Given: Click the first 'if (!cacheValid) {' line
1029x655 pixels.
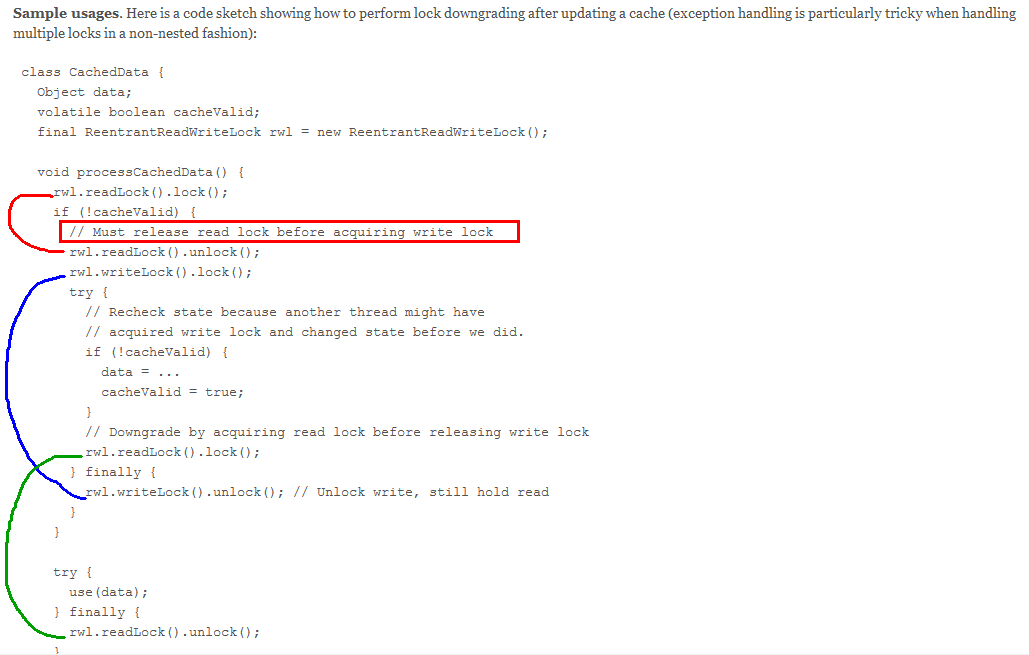Looking at the screenshot, I should point(125,212).
